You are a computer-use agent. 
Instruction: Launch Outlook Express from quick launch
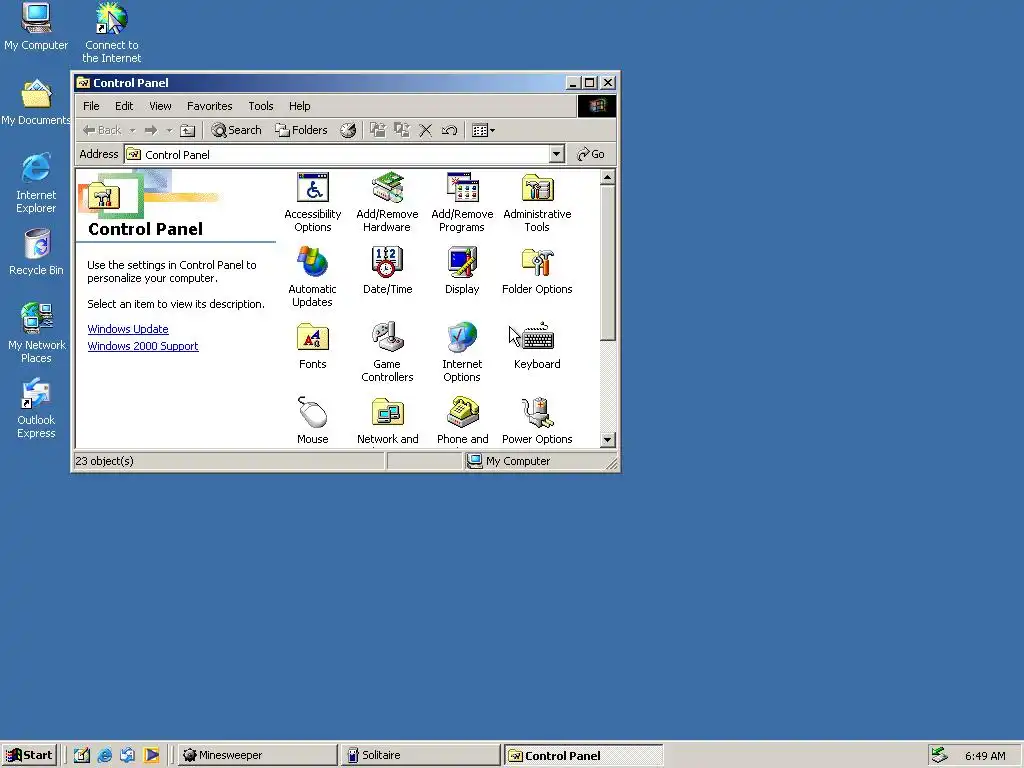[127, 755]
